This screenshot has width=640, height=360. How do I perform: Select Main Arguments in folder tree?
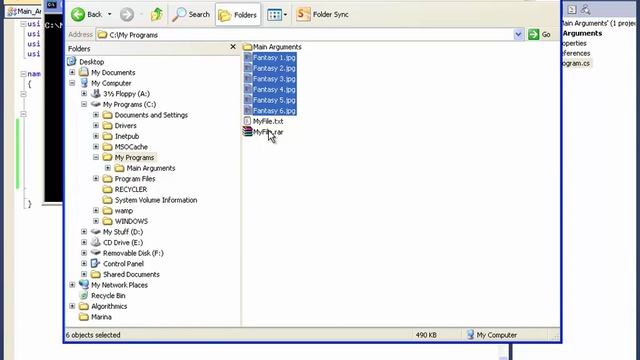coord(151,168)
